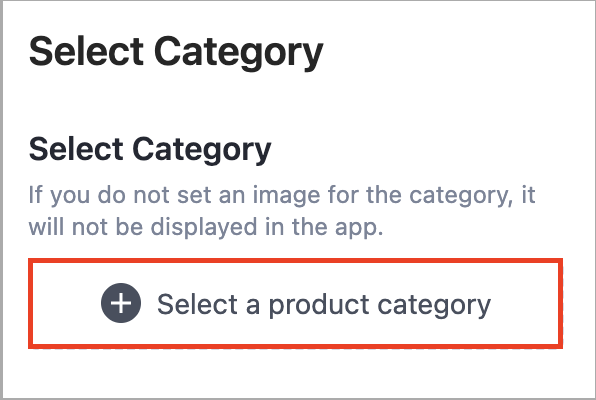The height and width of the screenshot is (400, 596).
Task: Click the red-outlined category selection box
Action: click(295, 303)
